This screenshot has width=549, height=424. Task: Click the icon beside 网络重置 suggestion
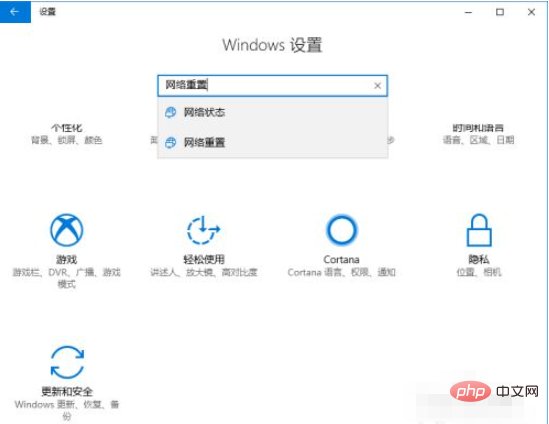coord(171,143)
